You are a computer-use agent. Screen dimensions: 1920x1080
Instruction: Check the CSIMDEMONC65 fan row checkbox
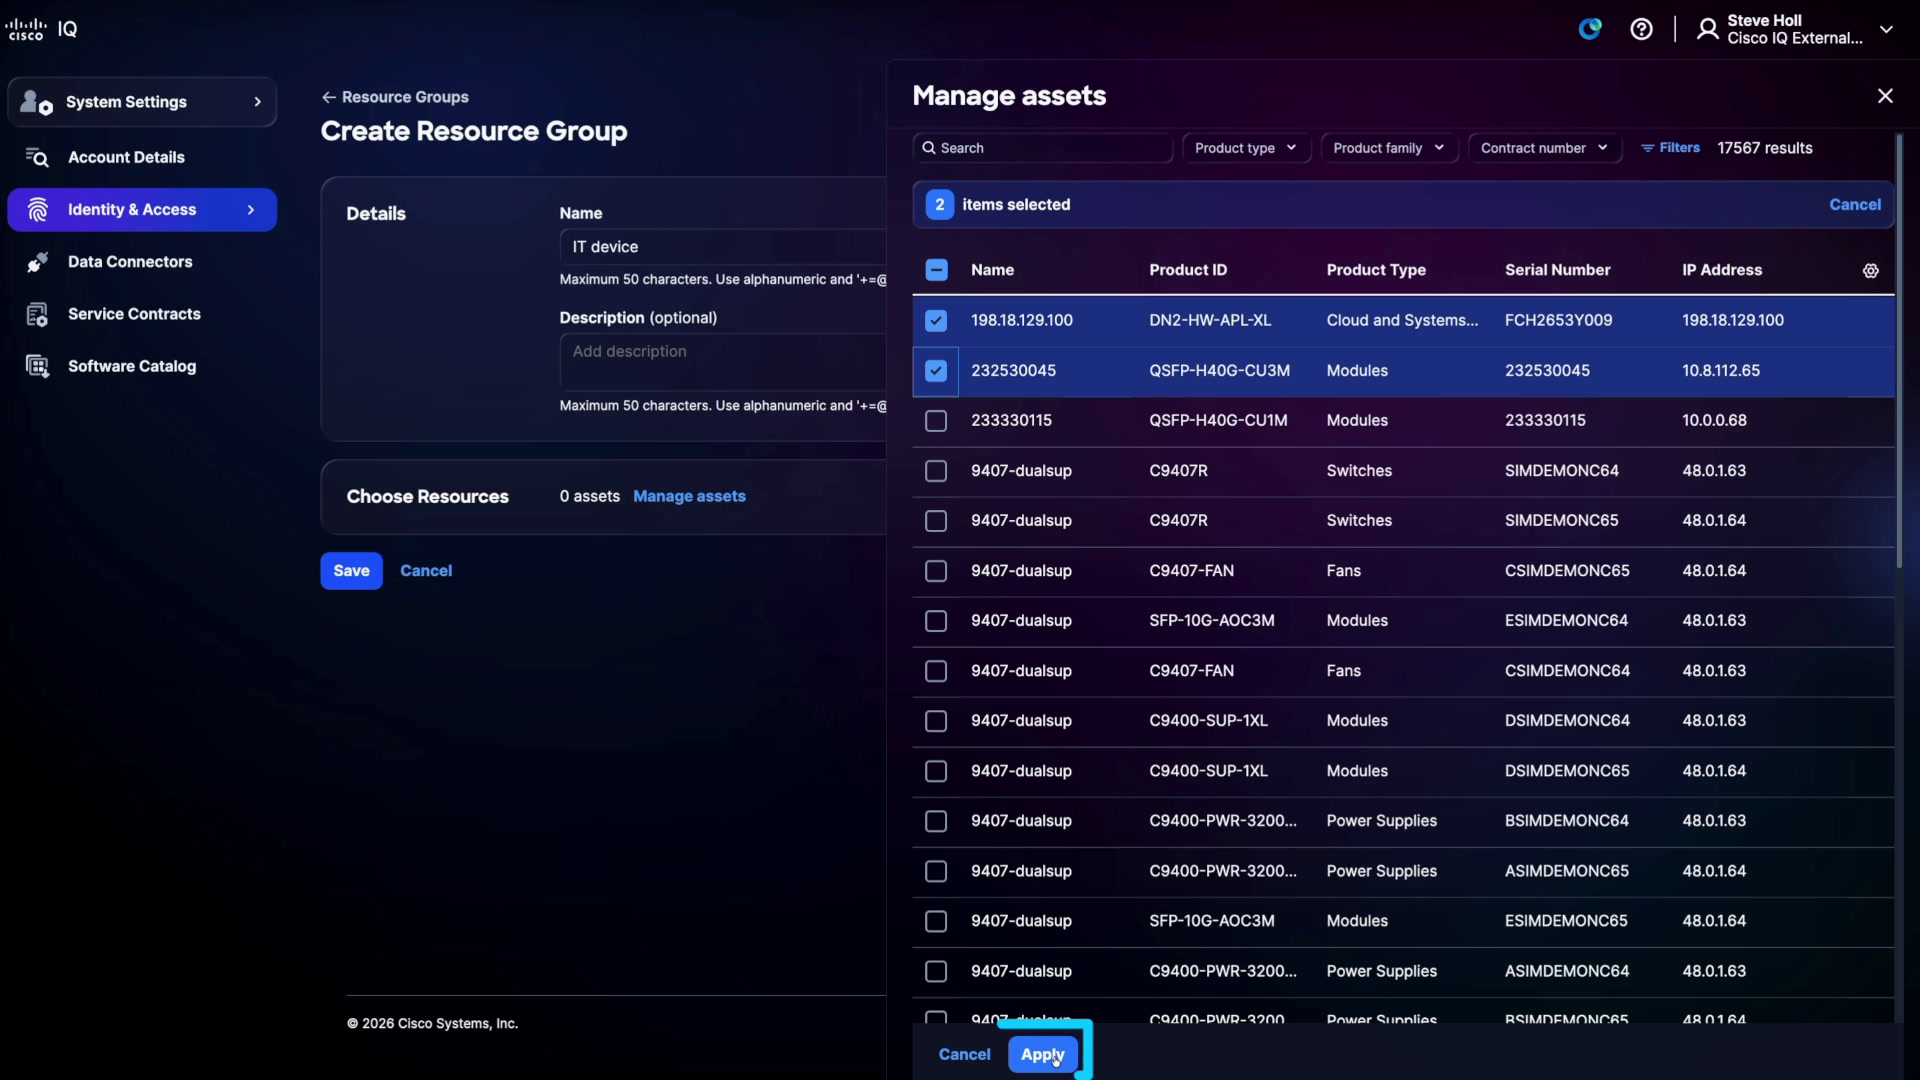(936, 571)
